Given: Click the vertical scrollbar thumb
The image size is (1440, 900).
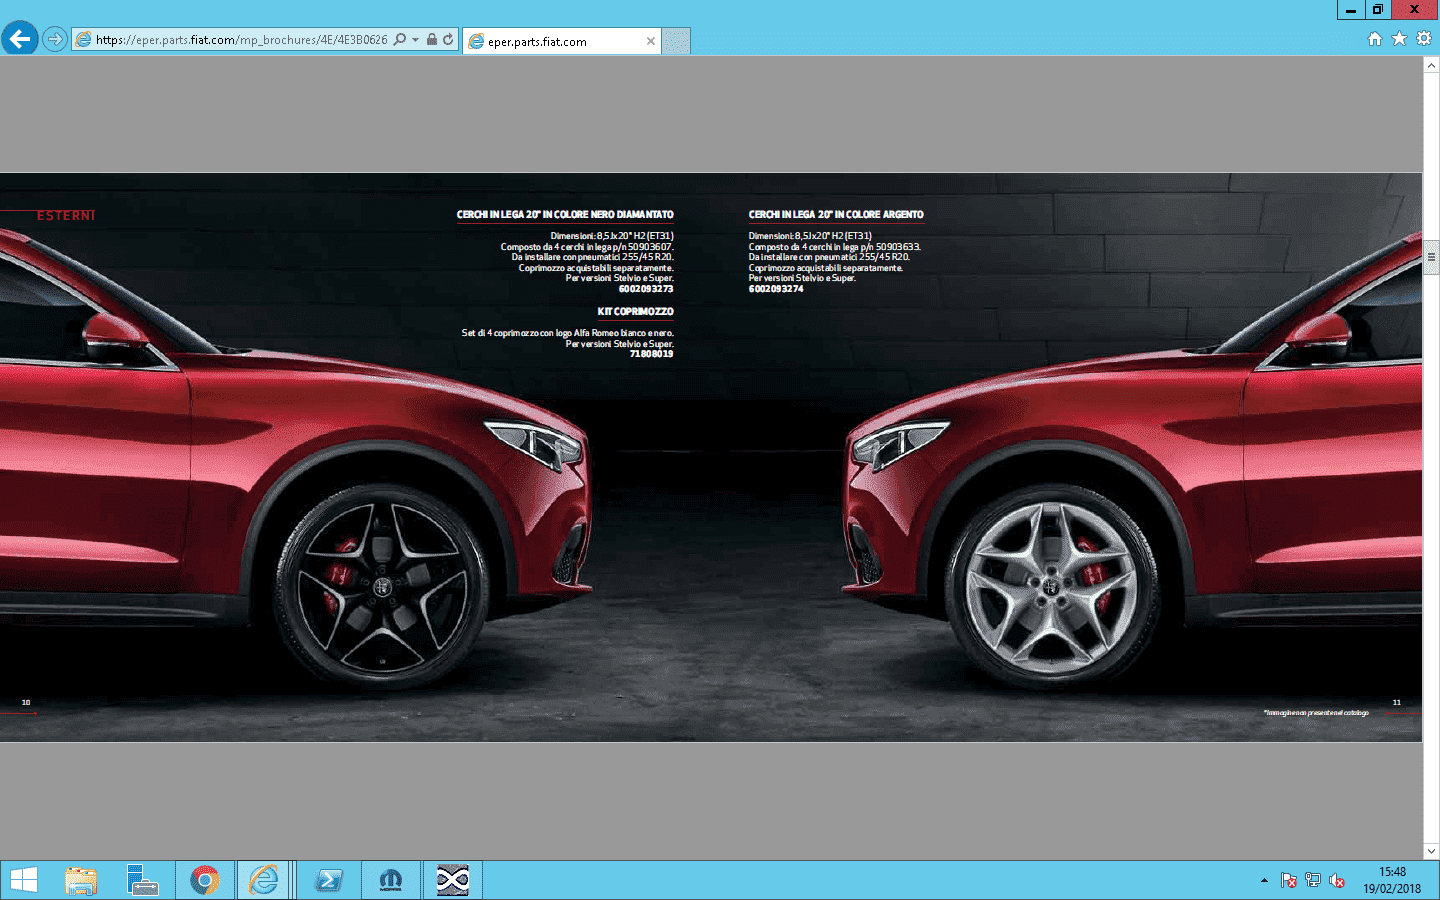Looking at the screenshot, I should pos(1431,257).
